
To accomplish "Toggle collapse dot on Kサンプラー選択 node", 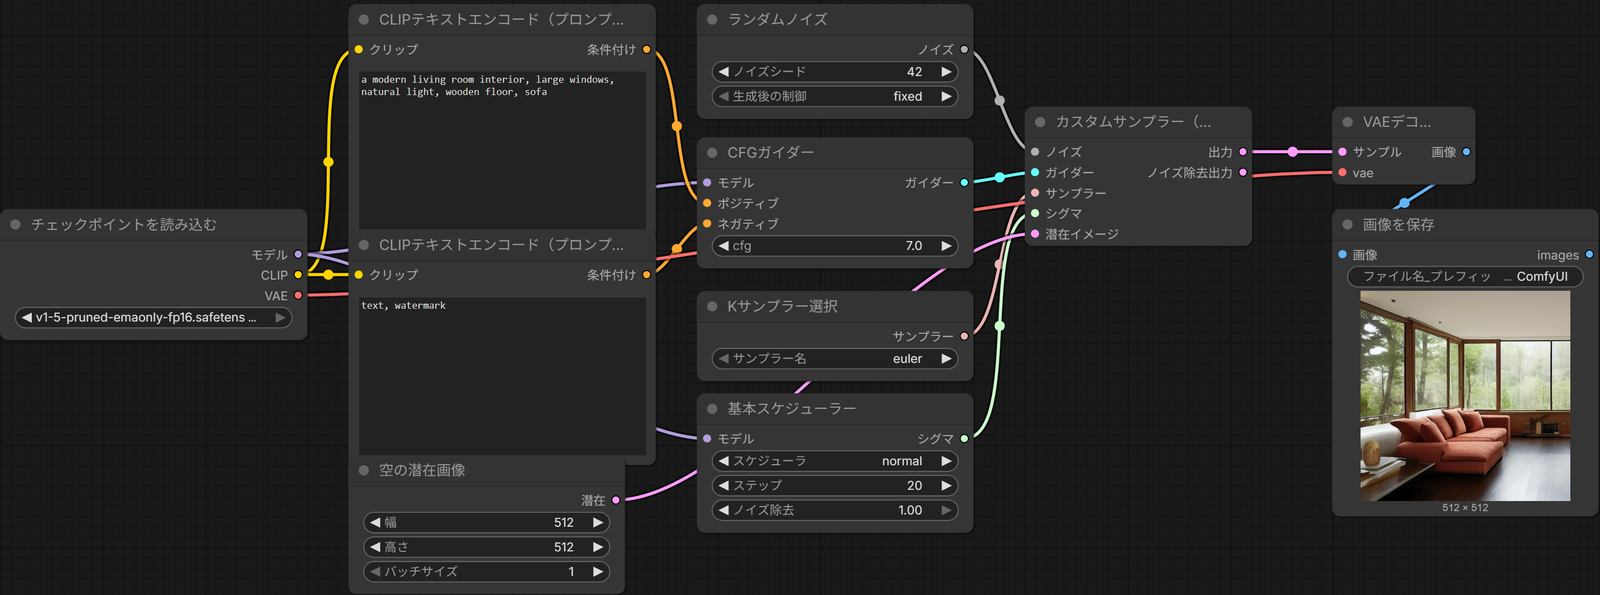I will tap(712, 306).
